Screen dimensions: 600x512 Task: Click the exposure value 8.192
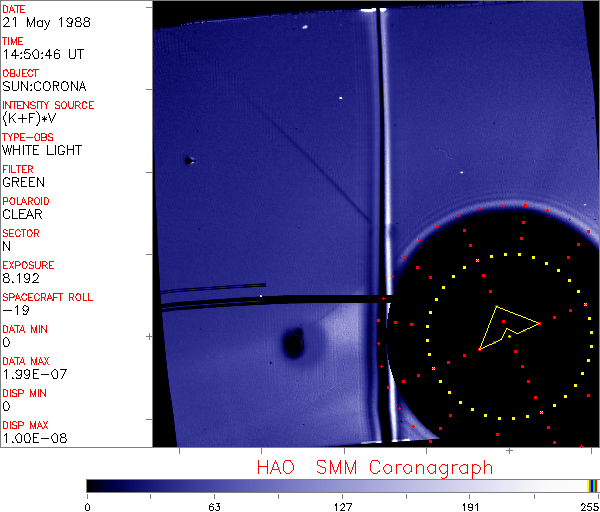[x=22, y=278]
